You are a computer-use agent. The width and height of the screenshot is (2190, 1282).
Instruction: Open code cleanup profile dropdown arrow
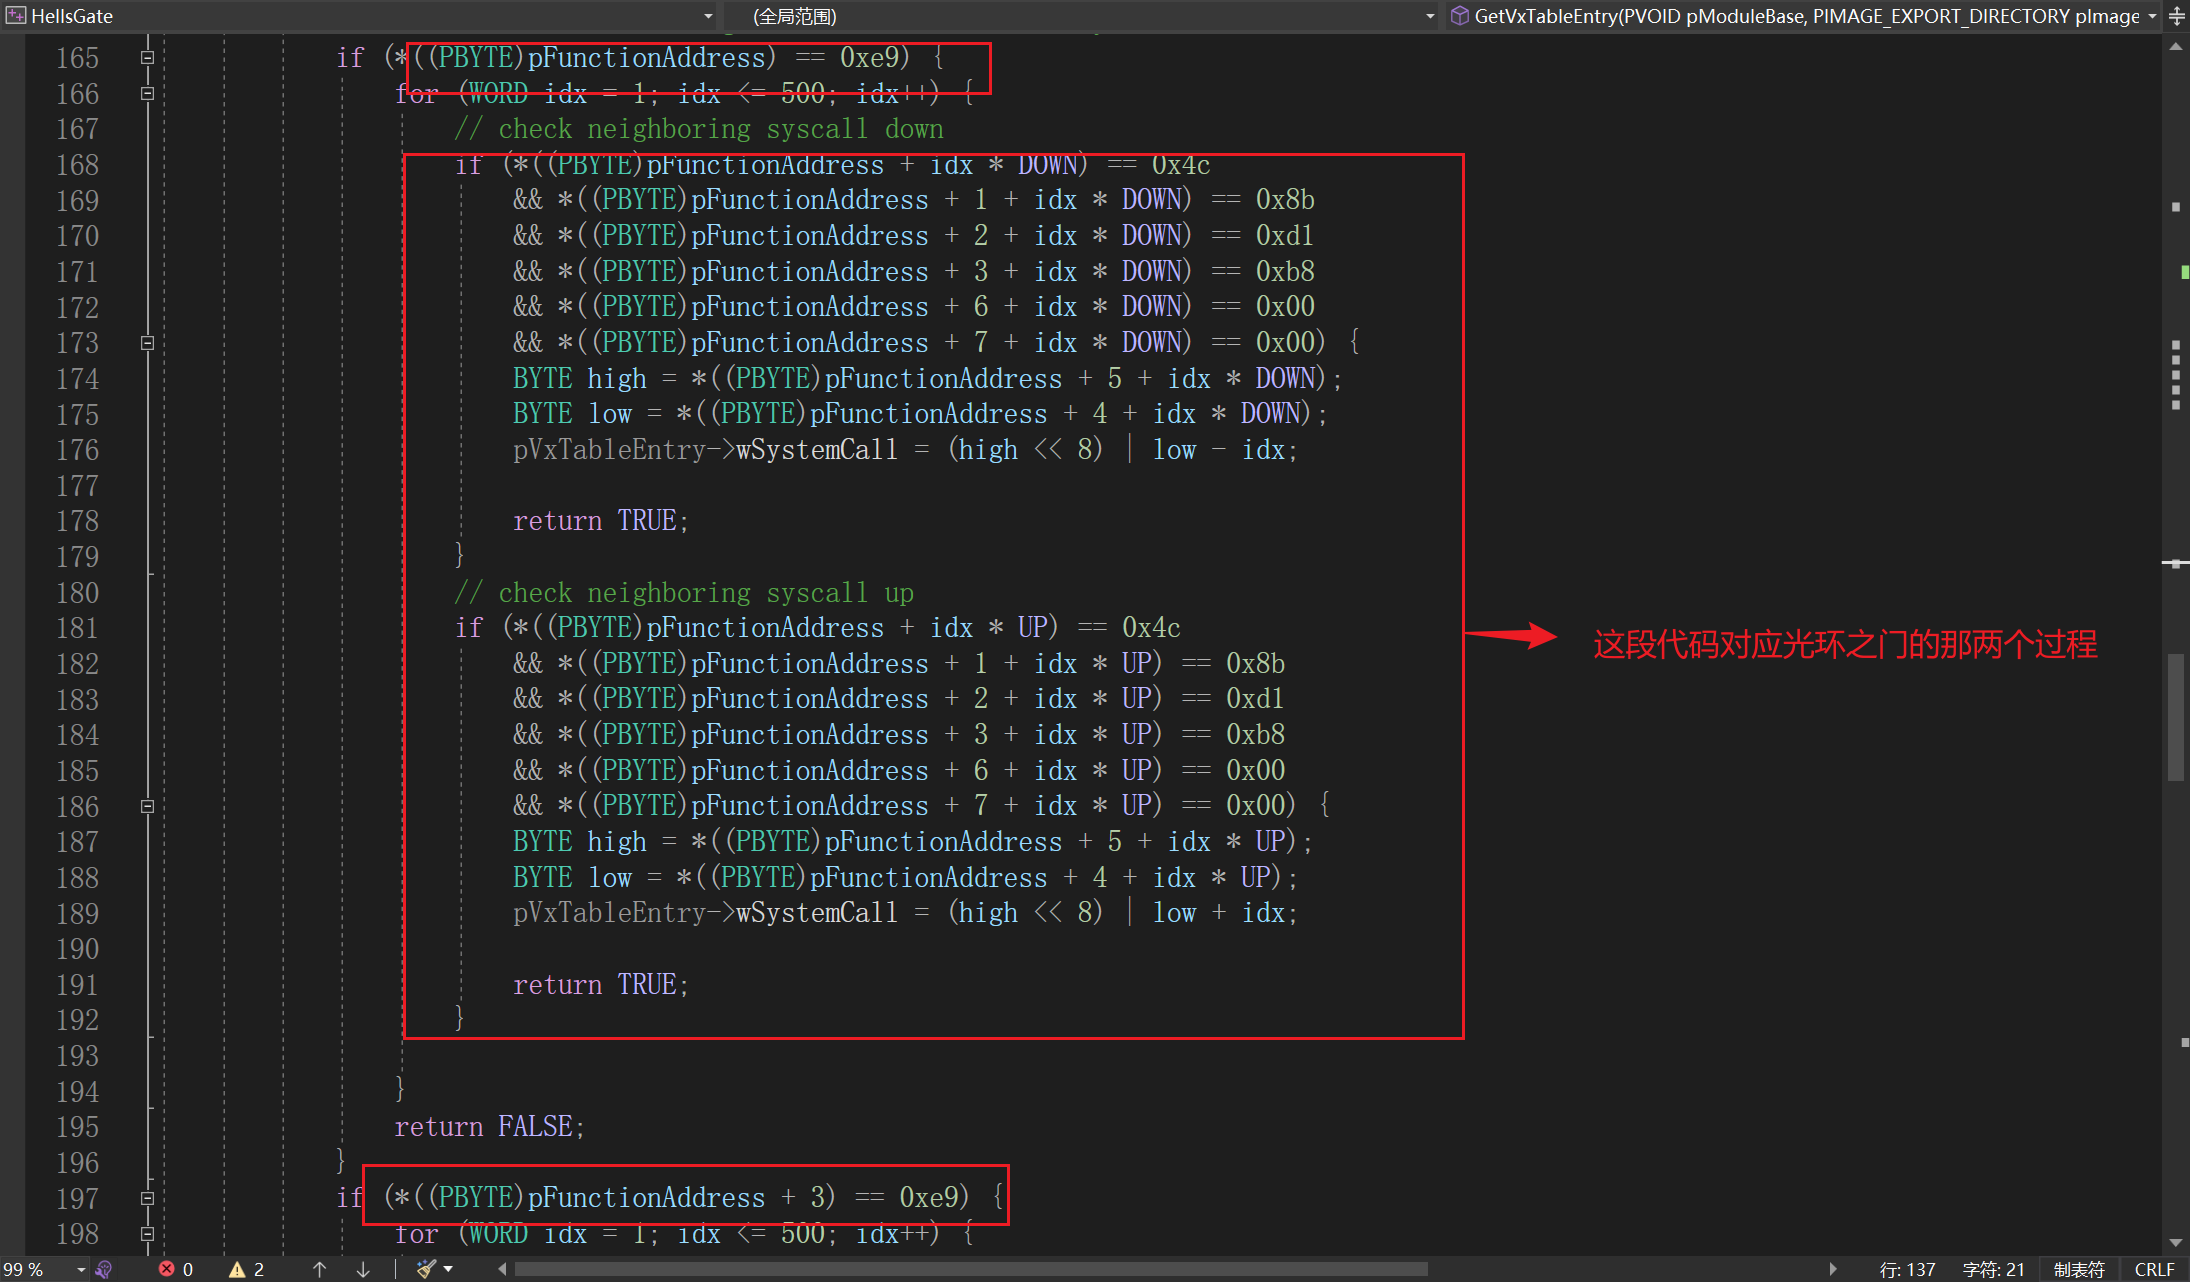click(449, 1269)
